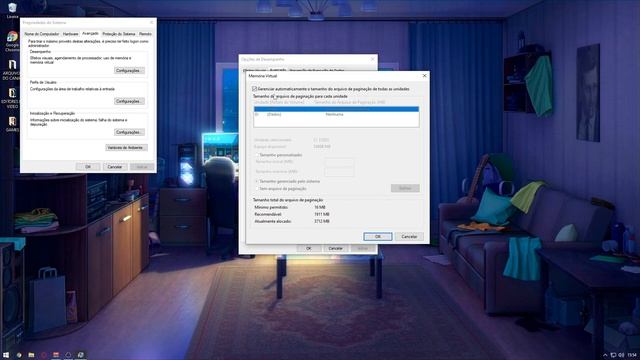The height and width of the screenshot is (360, 640).
Task: Click the red app icon on the taskbar
Action: 56,355
